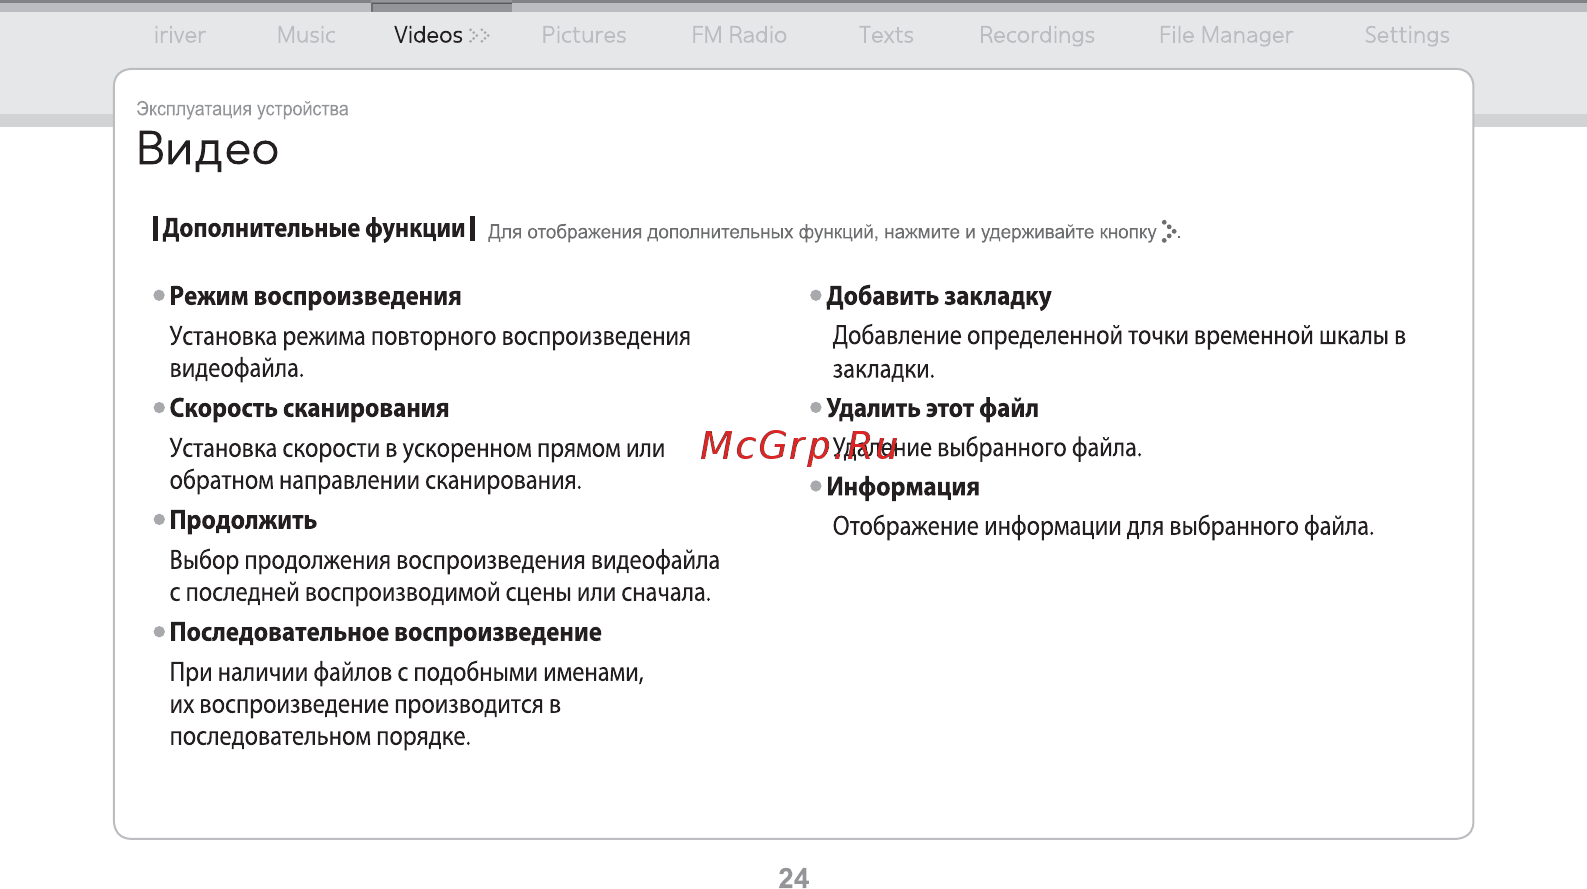1587x889 pixels.
Task: Open the Settings tab
Action: tap(1407, 35)
